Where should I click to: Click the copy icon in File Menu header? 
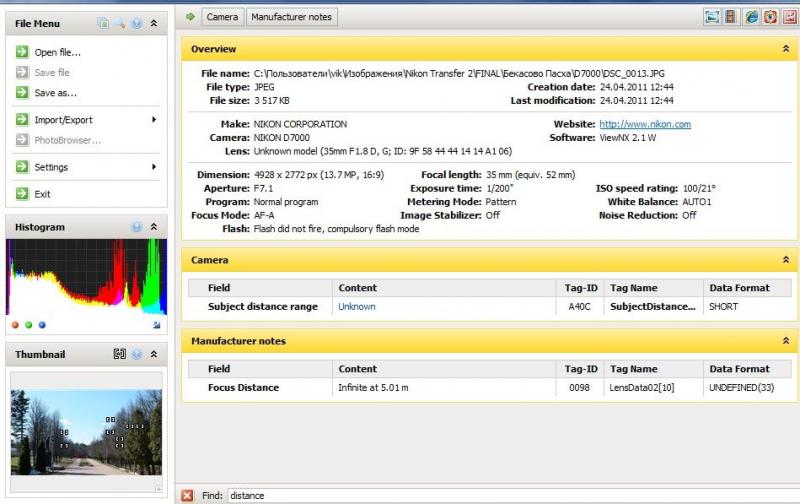coord(103,23)
